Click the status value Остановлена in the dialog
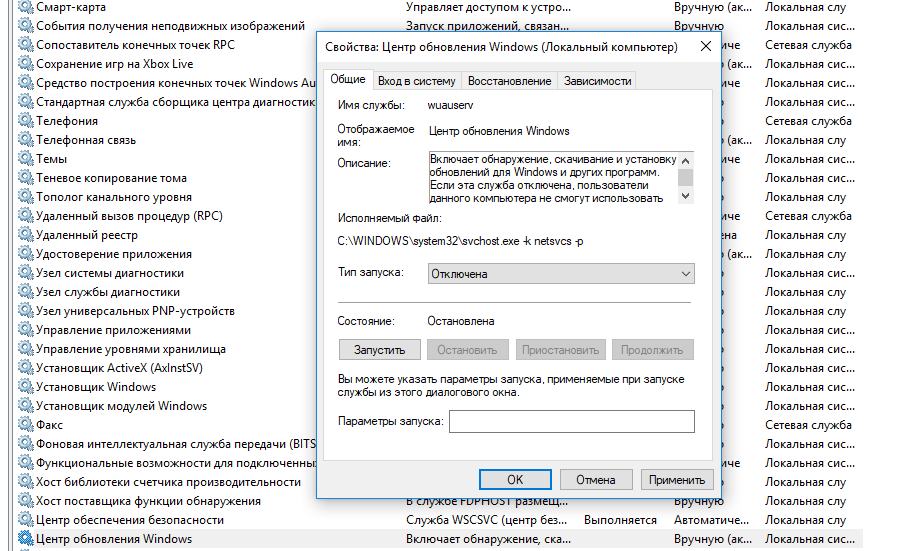This screenshot has width=898, height=551. point(460,321)
